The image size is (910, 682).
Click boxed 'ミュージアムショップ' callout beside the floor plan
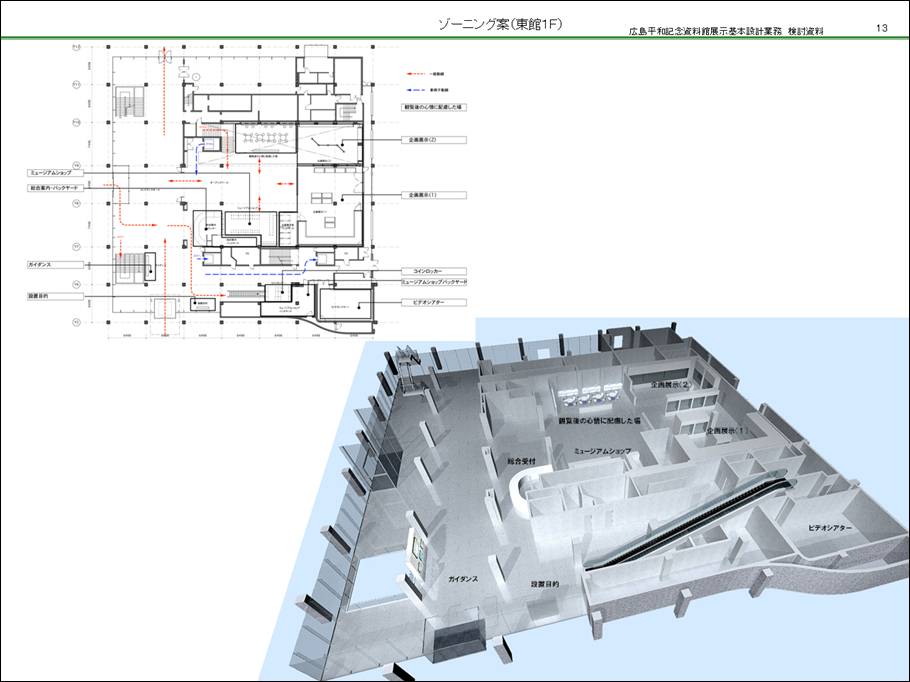(56, 173)
